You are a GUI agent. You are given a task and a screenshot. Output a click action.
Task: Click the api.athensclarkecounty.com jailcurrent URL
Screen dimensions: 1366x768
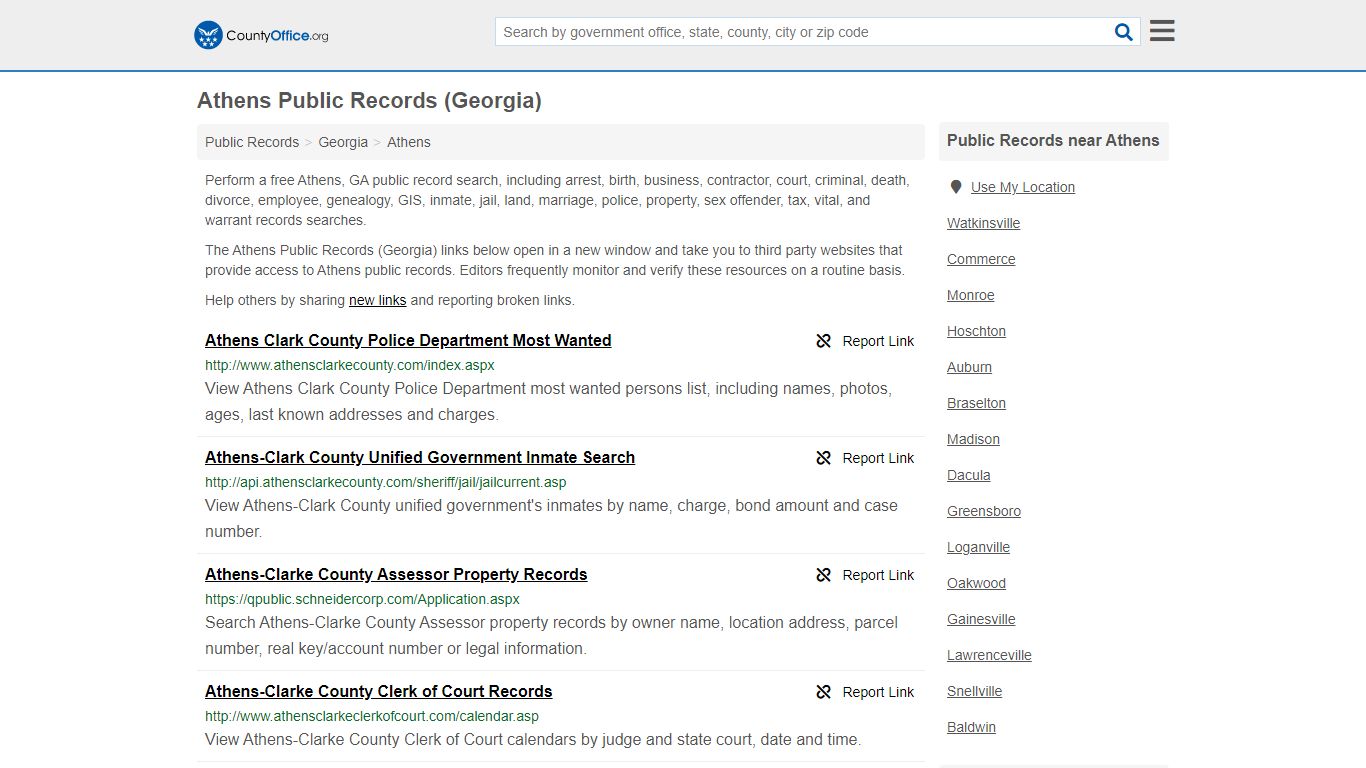coord(386,482)
